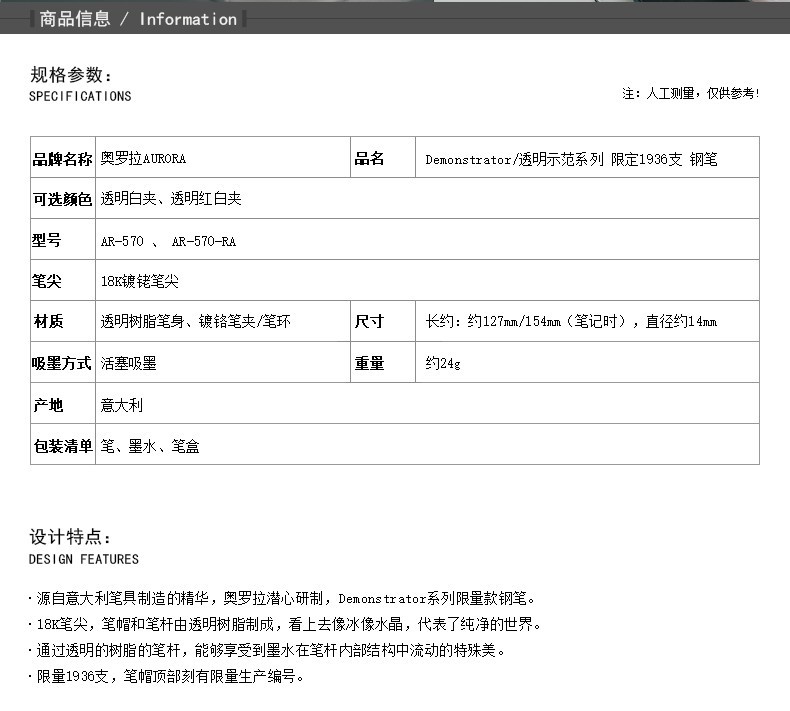Click the DESIGN FEATURES subtitle

(84, 559)
